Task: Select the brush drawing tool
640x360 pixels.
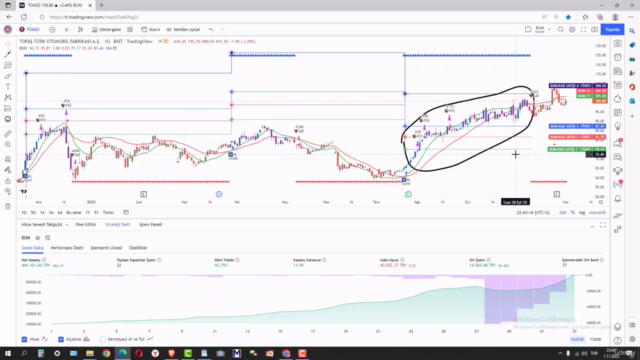Action: pos(8,76)
